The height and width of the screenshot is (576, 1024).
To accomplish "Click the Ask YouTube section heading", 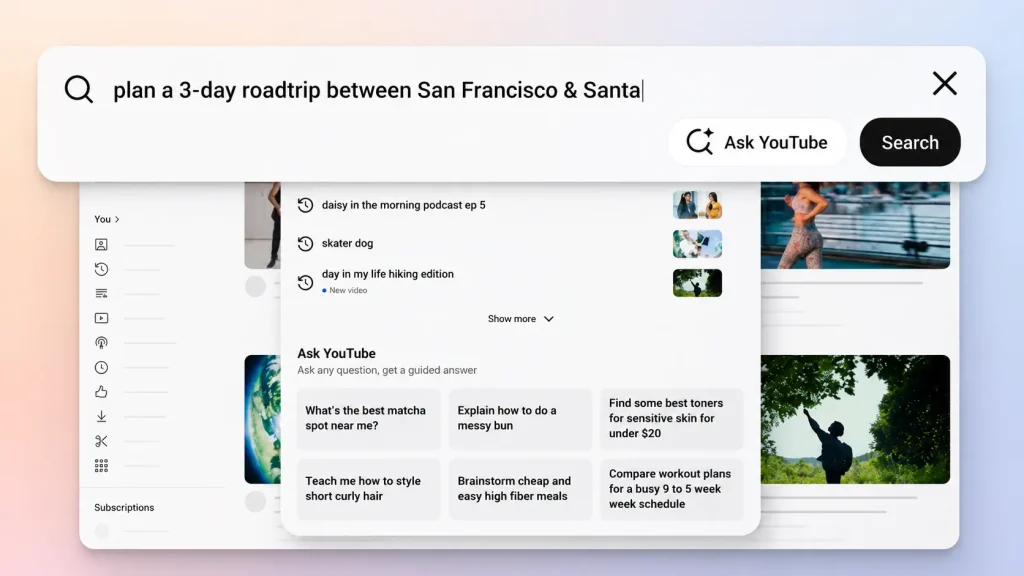I will pyautogui.click(x=336, y=353).
